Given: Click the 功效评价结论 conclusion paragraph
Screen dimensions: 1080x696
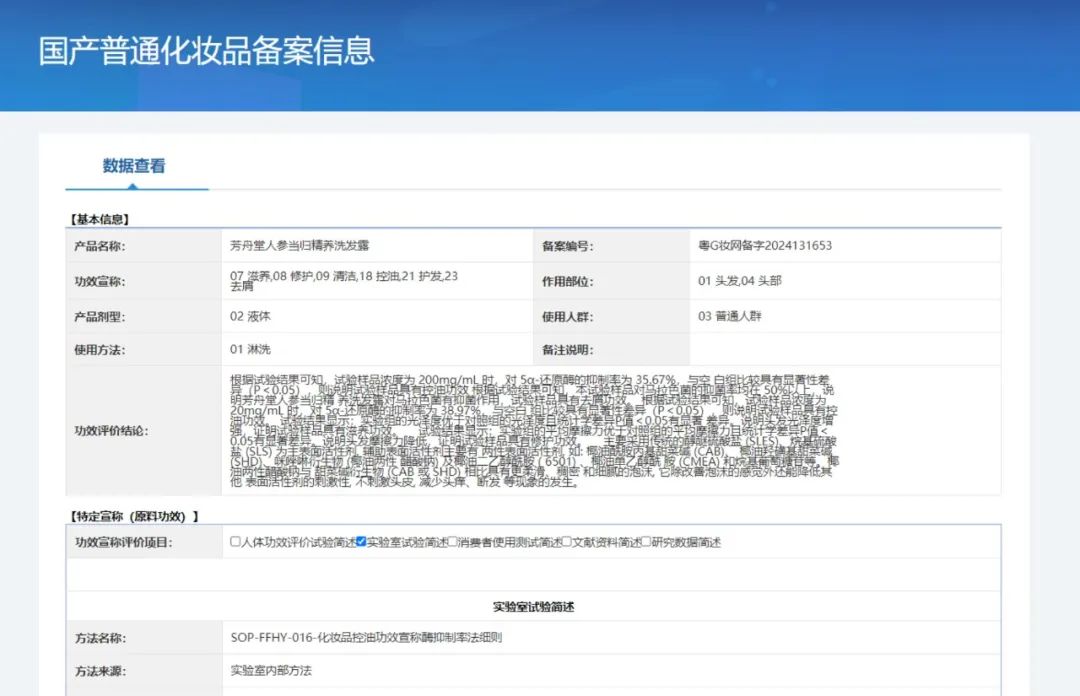Looking at the screenshot, I should click(534, 431).
